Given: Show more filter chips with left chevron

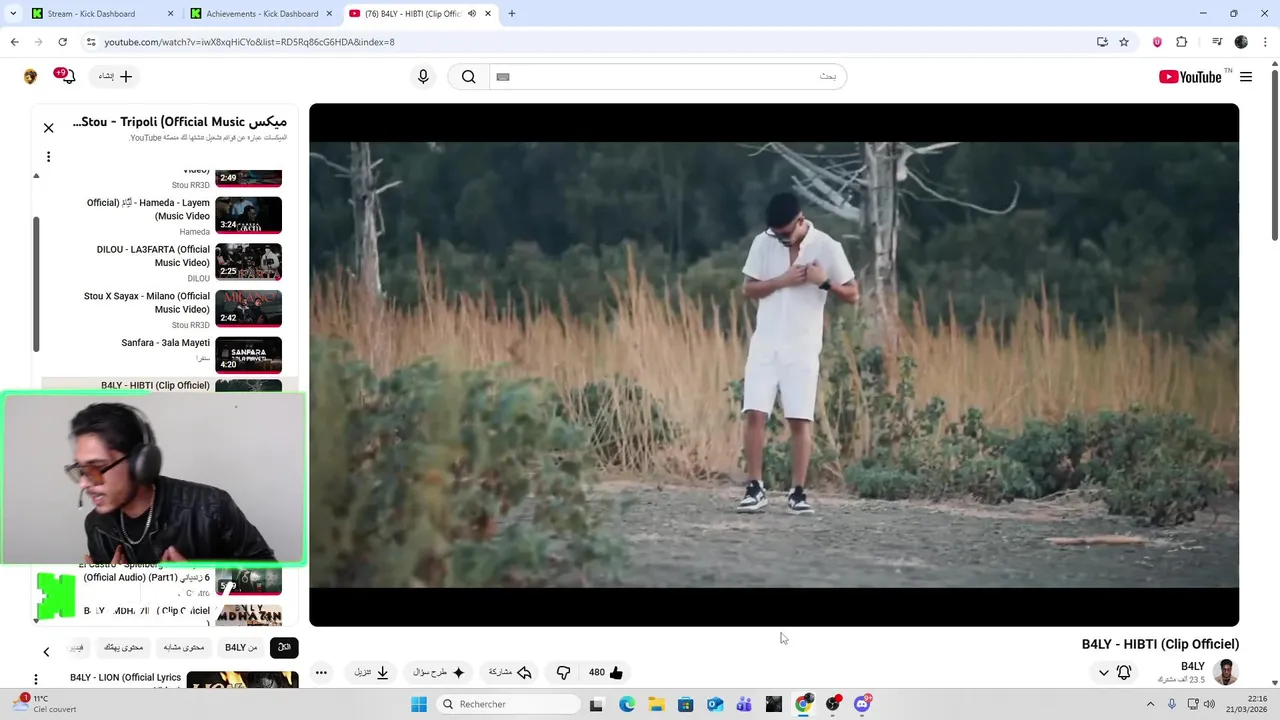Looking at the screenshot, I should (x=46, y=652).
